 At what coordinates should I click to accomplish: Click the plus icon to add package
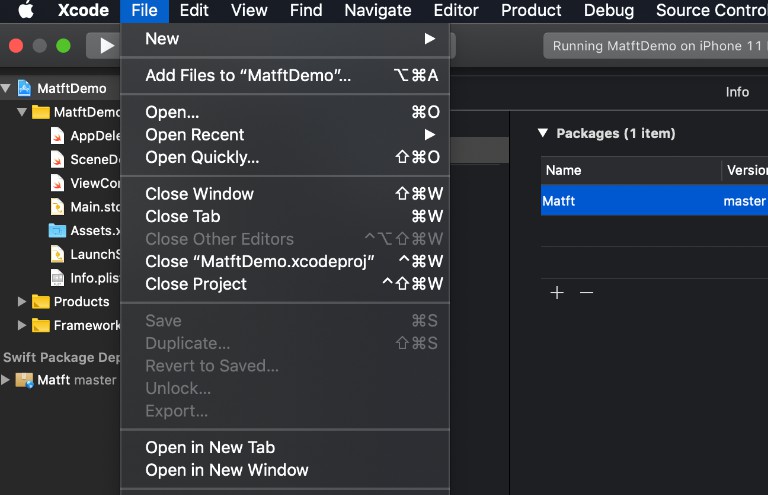pyautogui.click(x=557, y=292)
